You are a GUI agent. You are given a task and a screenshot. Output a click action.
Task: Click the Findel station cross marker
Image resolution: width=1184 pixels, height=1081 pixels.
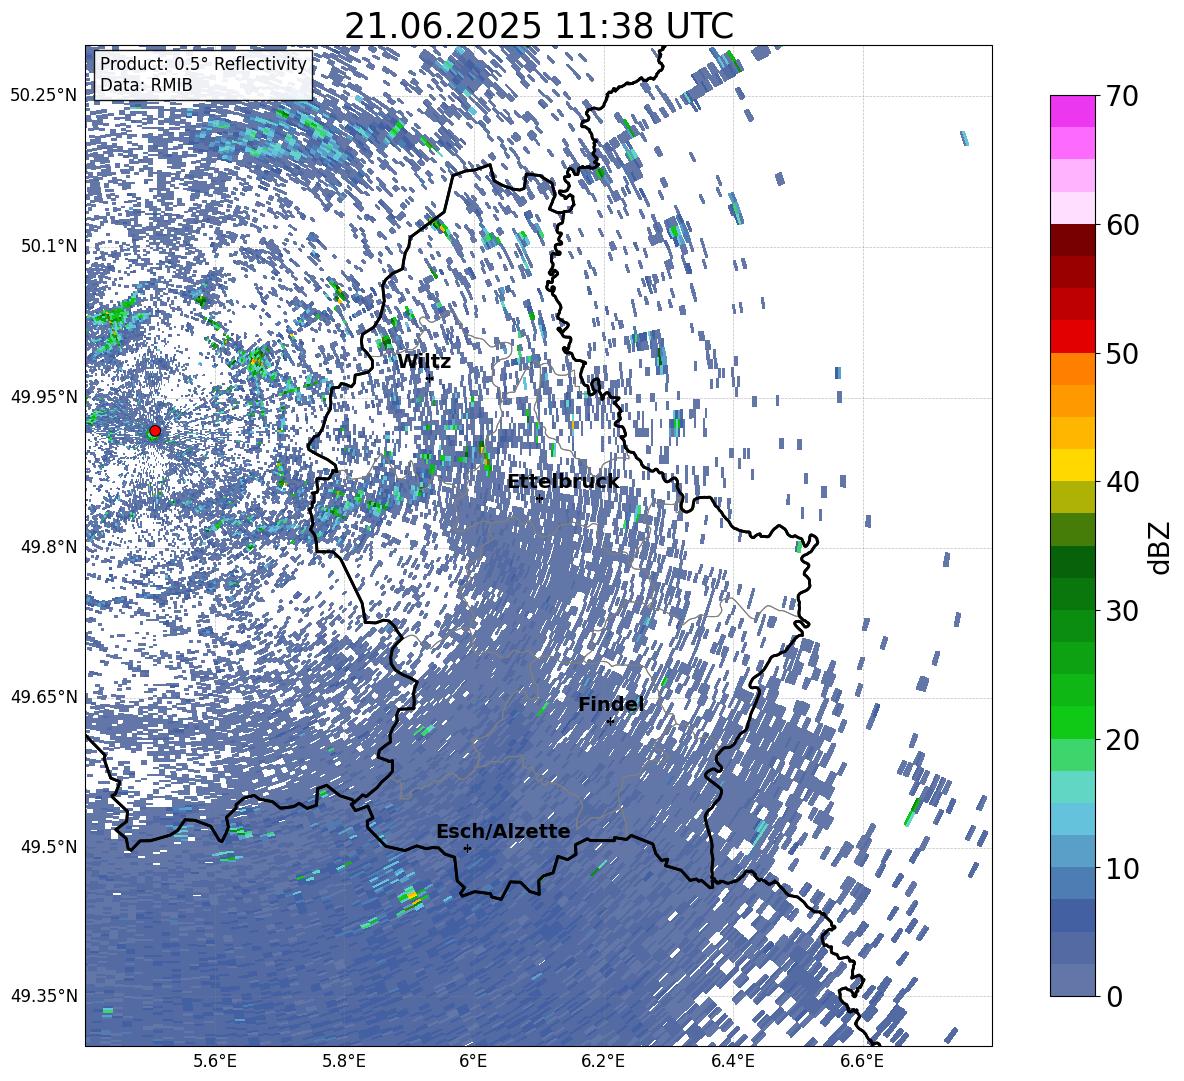pos(610,722)
